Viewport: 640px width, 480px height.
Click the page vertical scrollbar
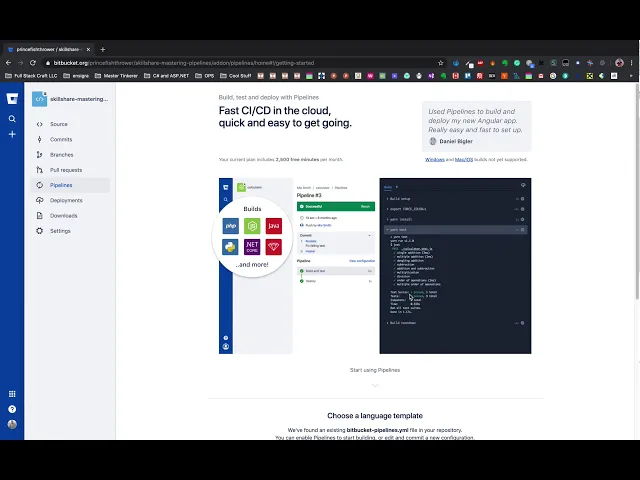click(x=637, y=192)
